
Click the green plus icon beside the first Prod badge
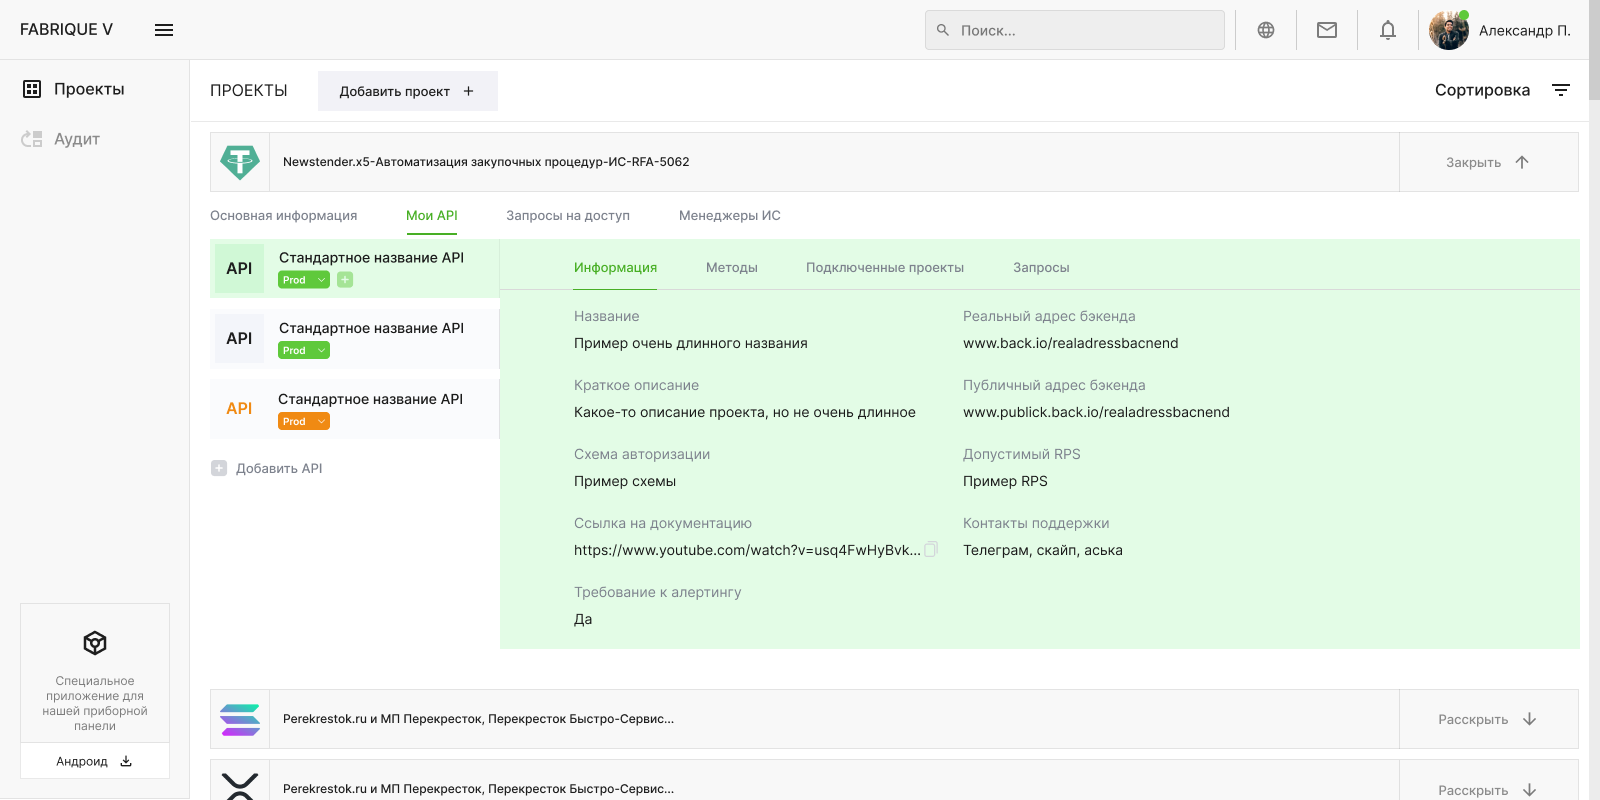345,280
